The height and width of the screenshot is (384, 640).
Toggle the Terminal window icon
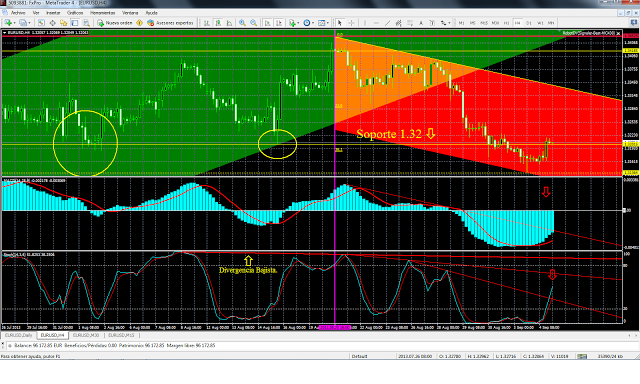[x=75, y=23]
